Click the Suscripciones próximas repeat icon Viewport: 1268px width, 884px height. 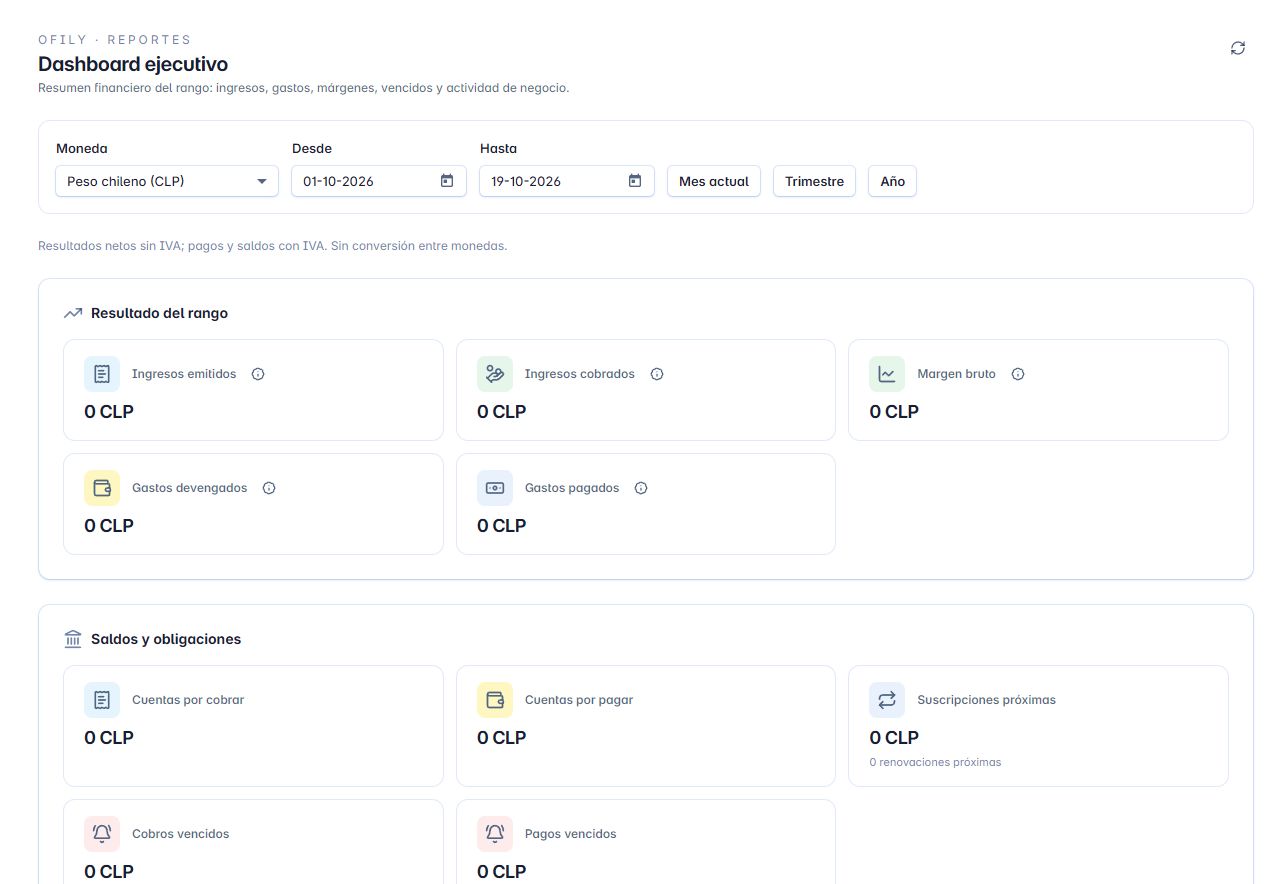887,700
